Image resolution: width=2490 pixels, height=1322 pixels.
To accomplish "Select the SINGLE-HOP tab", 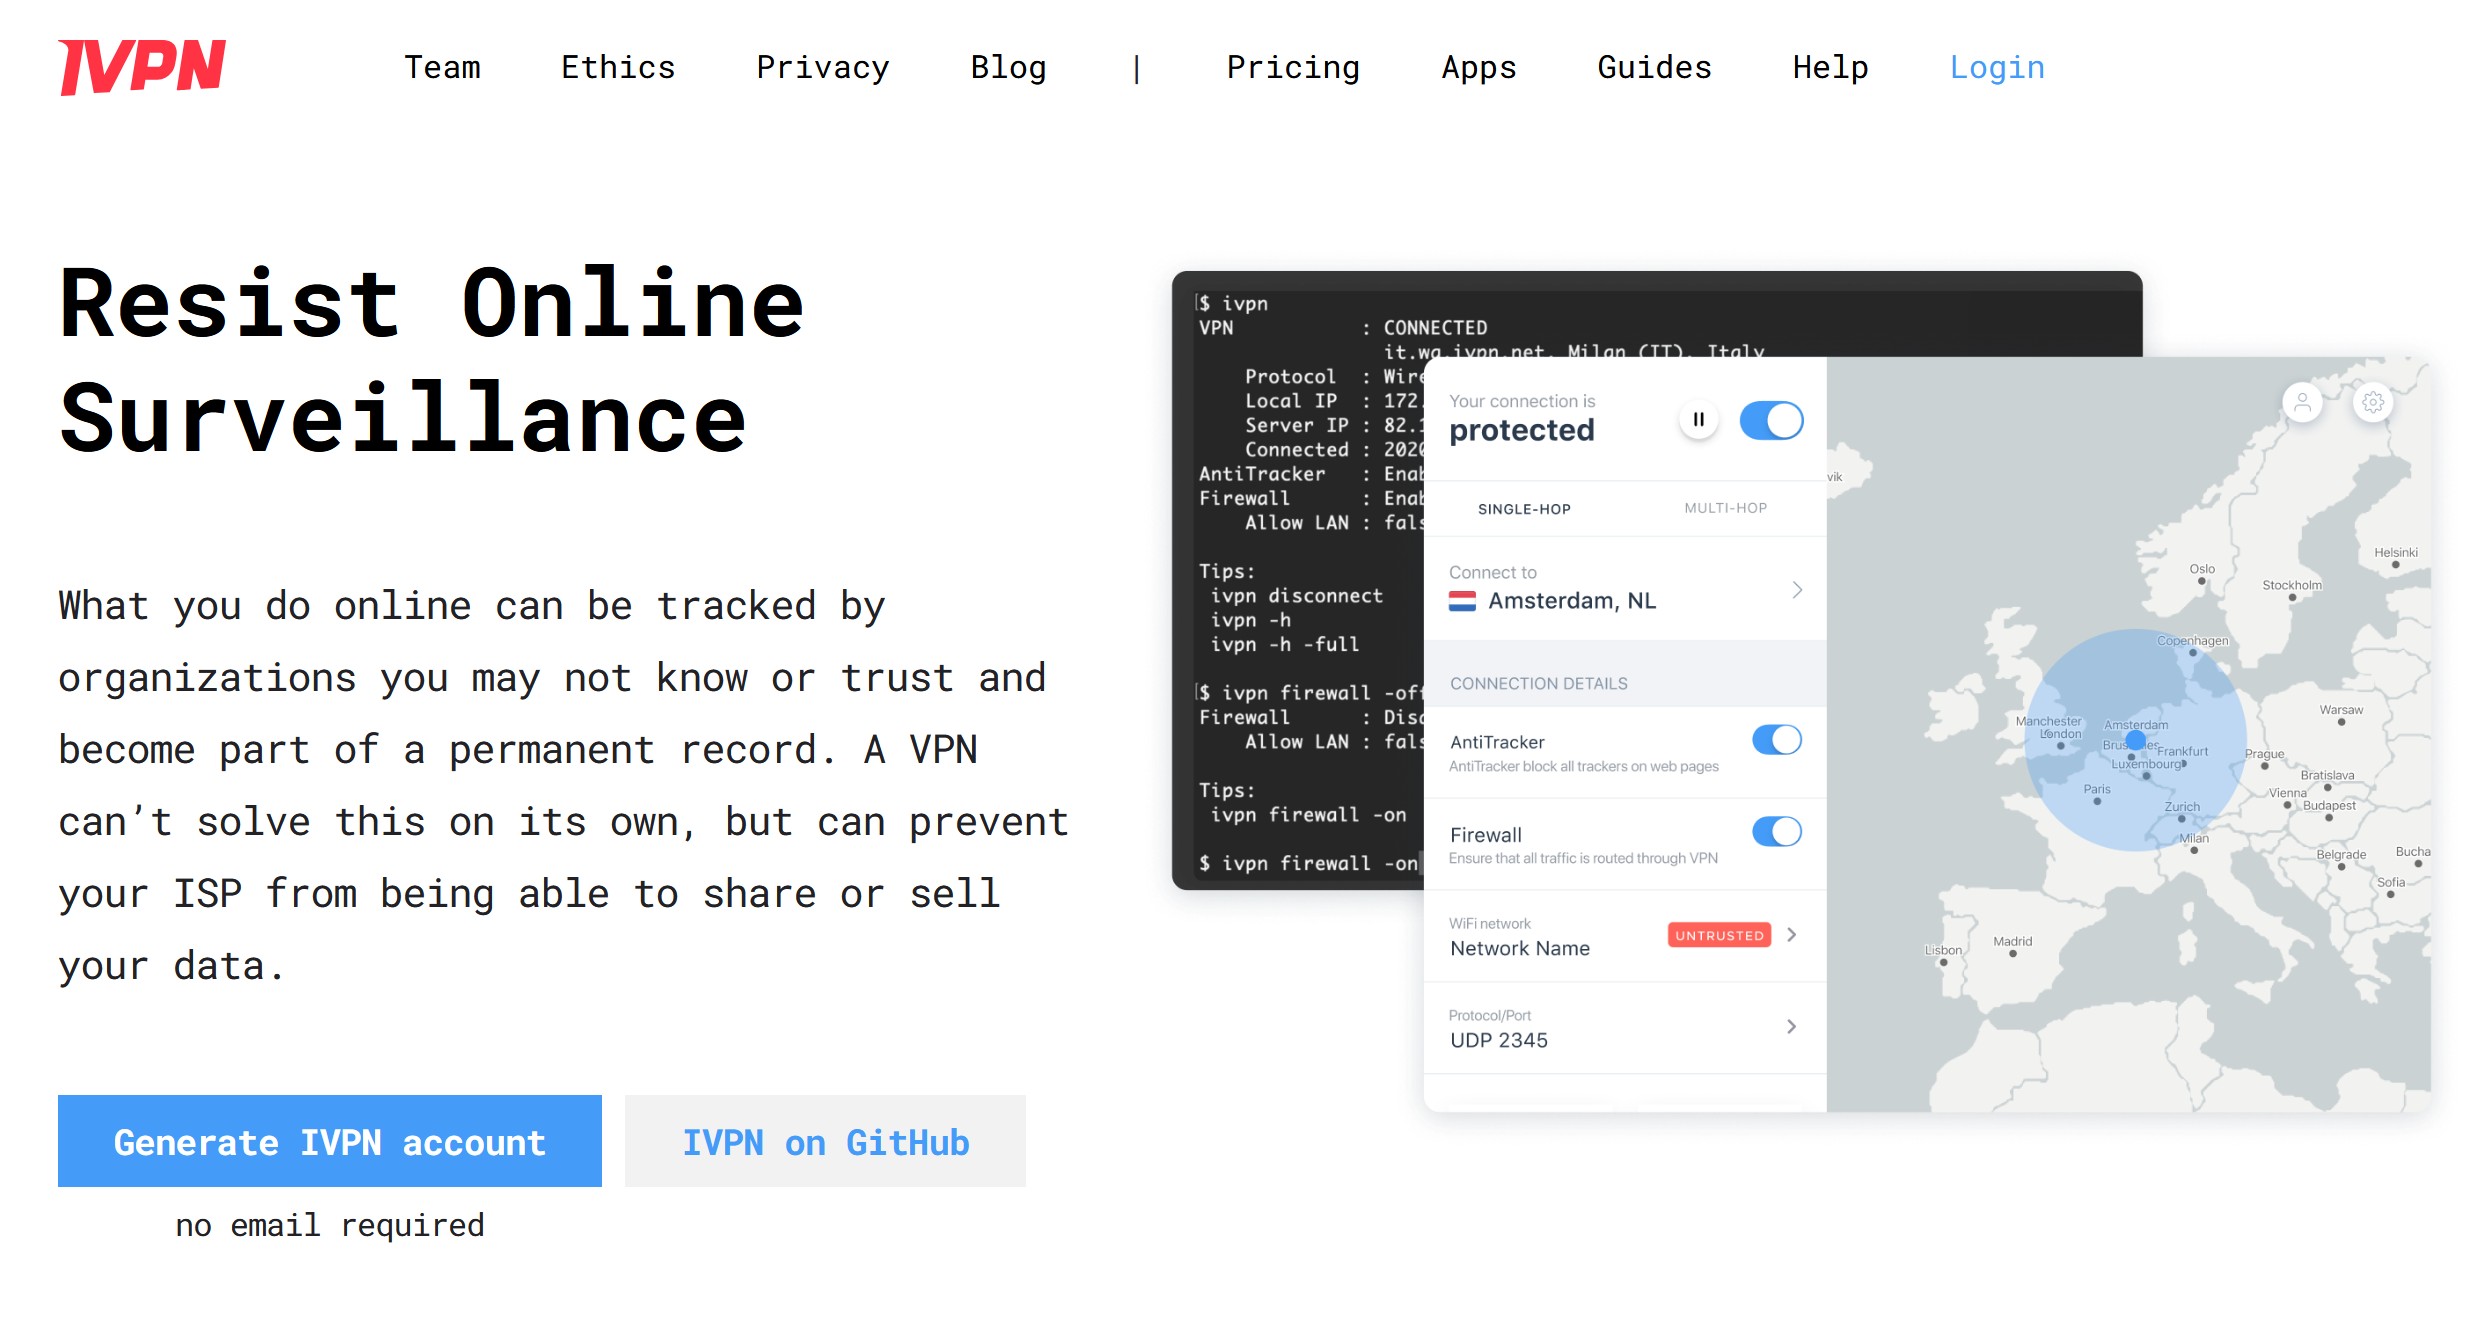I will coord(1524,509).
